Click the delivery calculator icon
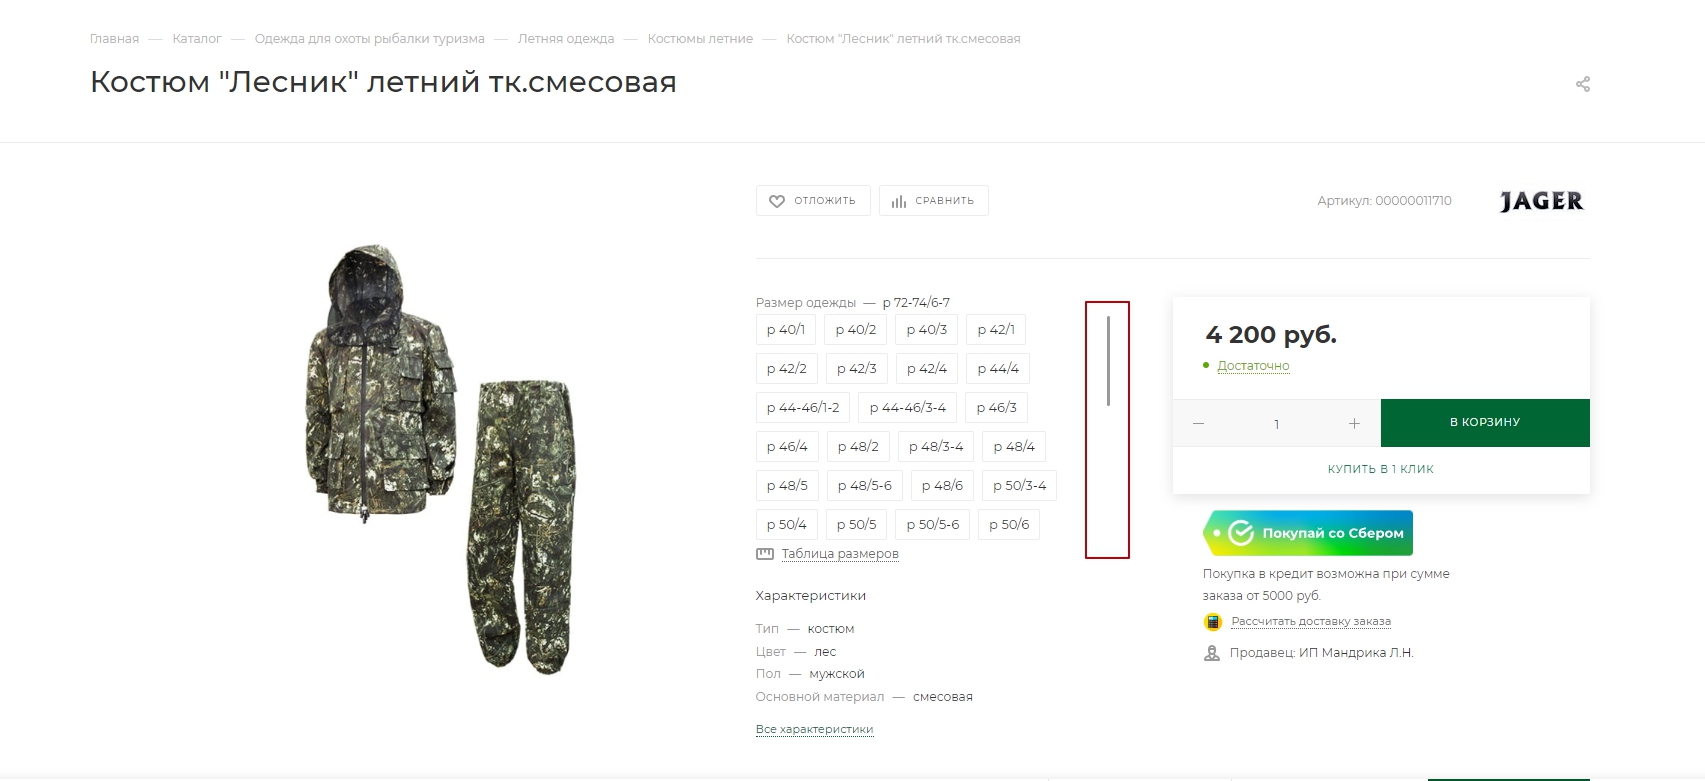This screenshot has height=781, width=1705. [1213, 622]
